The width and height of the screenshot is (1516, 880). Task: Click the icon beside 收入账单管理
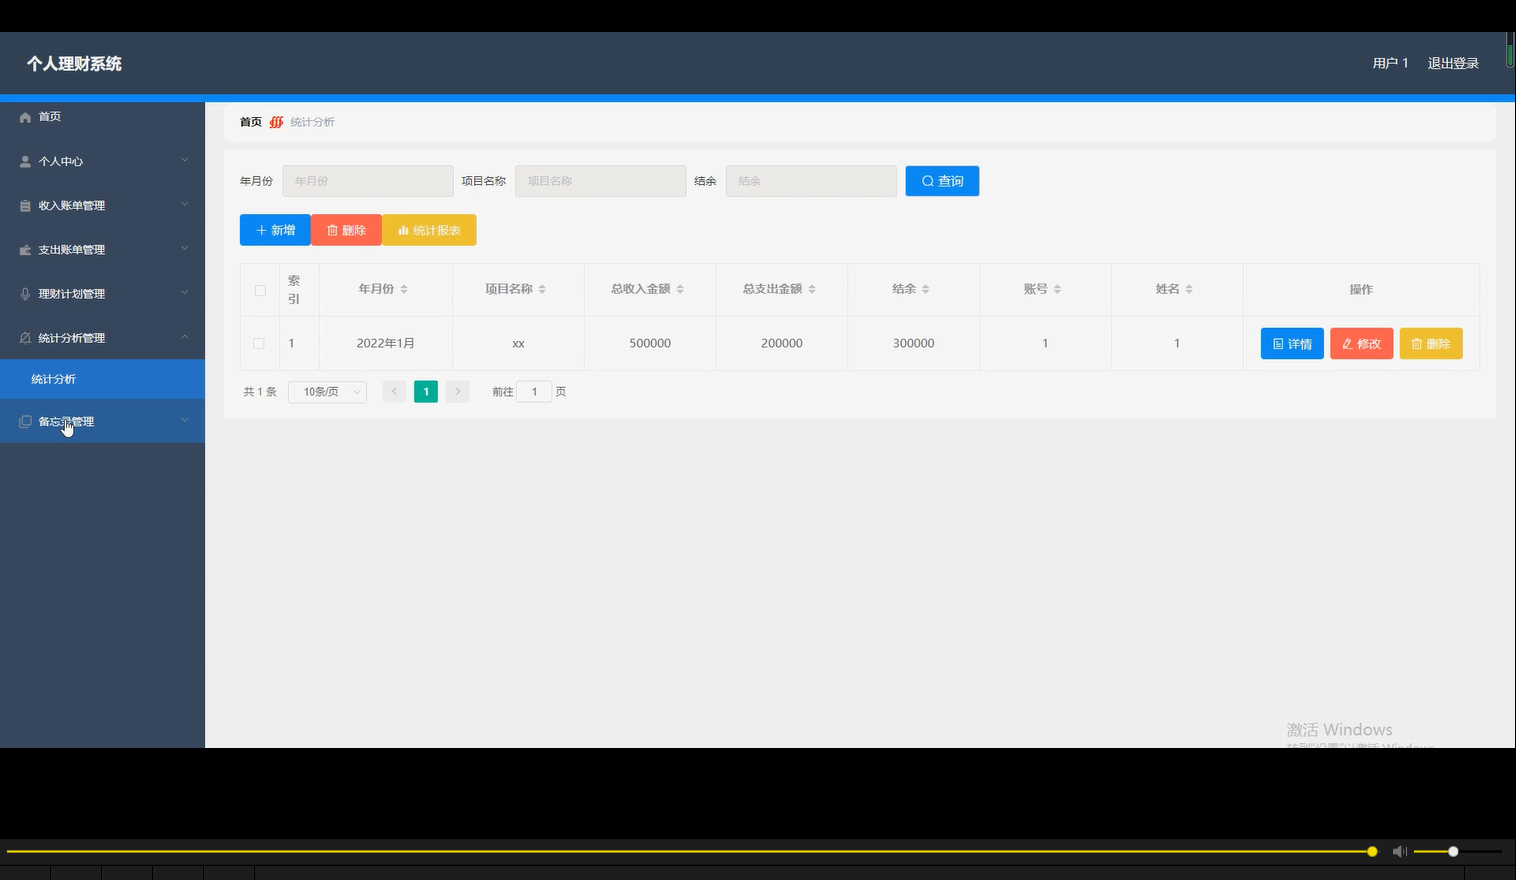click(x=25, y=205)
